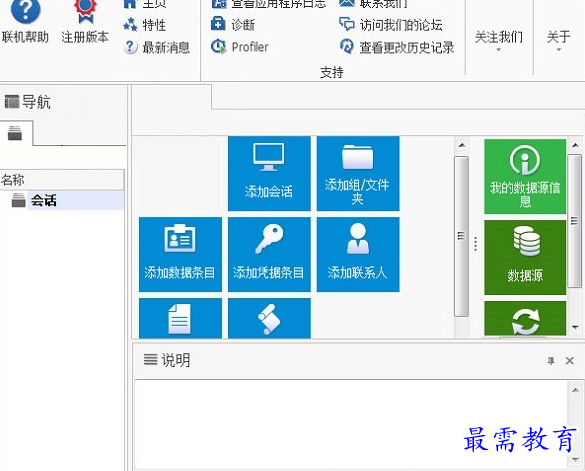This screenshot has height=471, width=585.
Task: Show 最新消息 latest news
Action: pos(156,47)
